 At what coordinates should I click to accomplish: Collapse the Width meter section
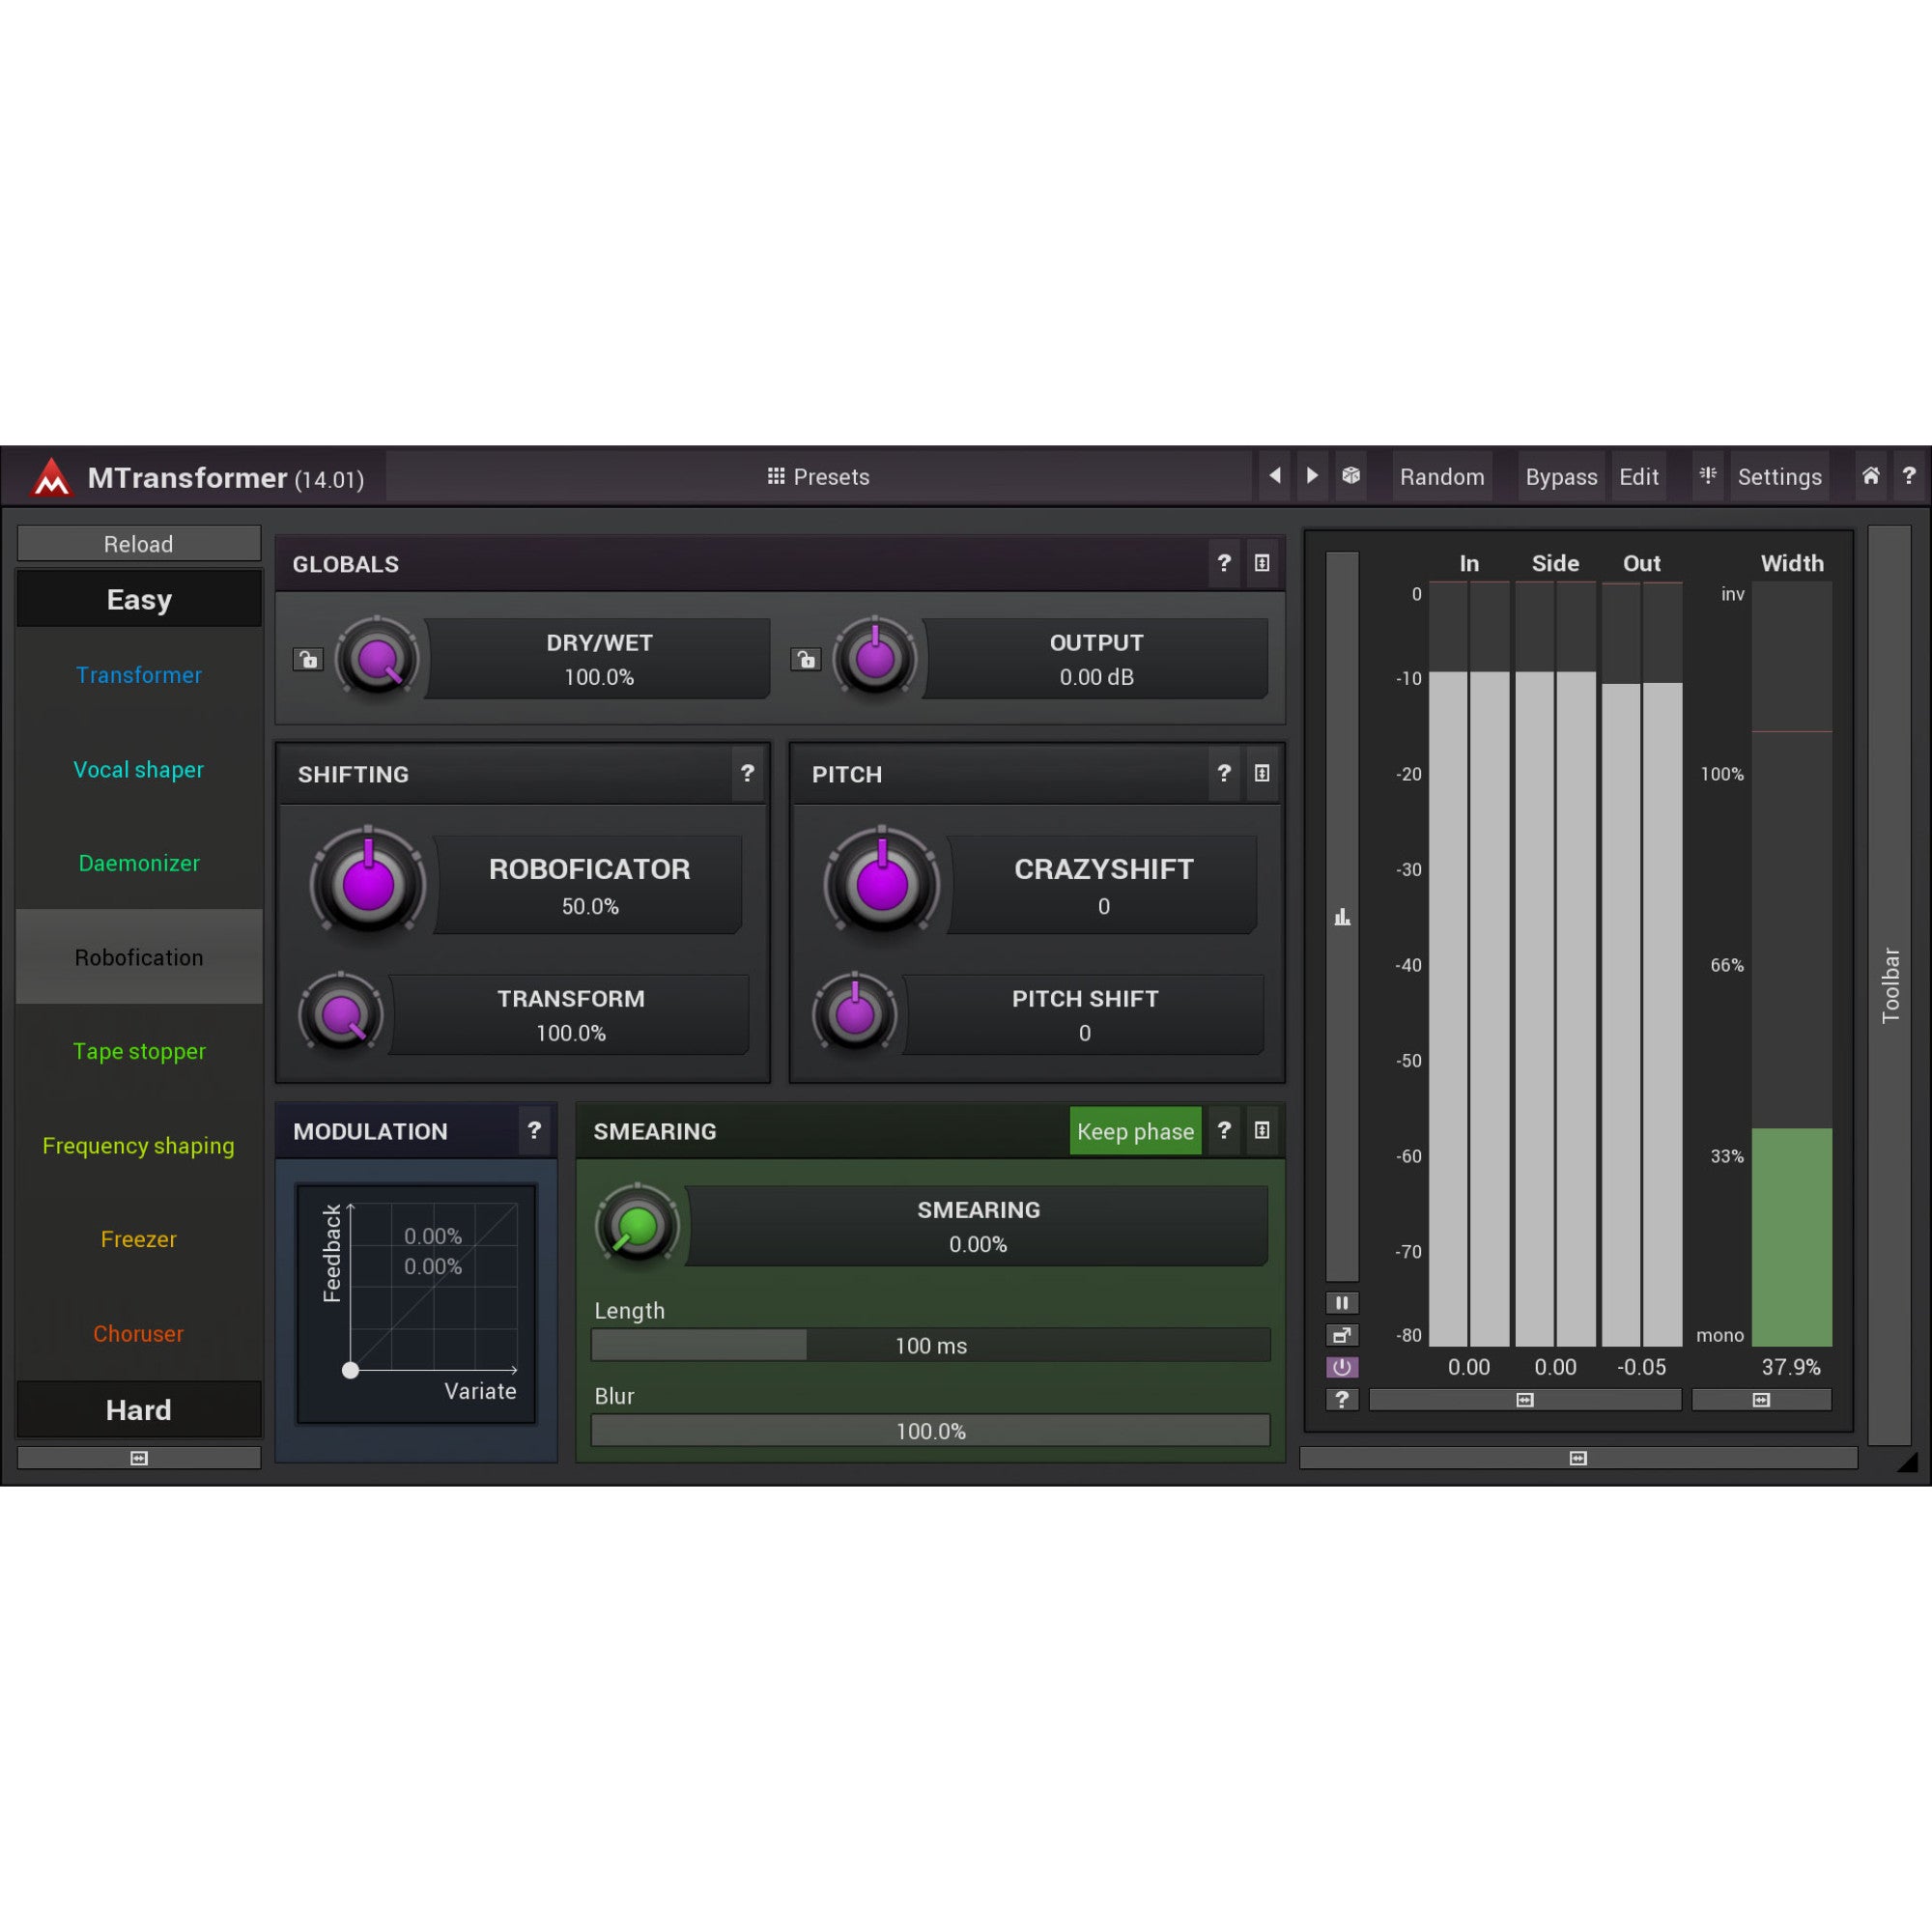(1761, 1400)
